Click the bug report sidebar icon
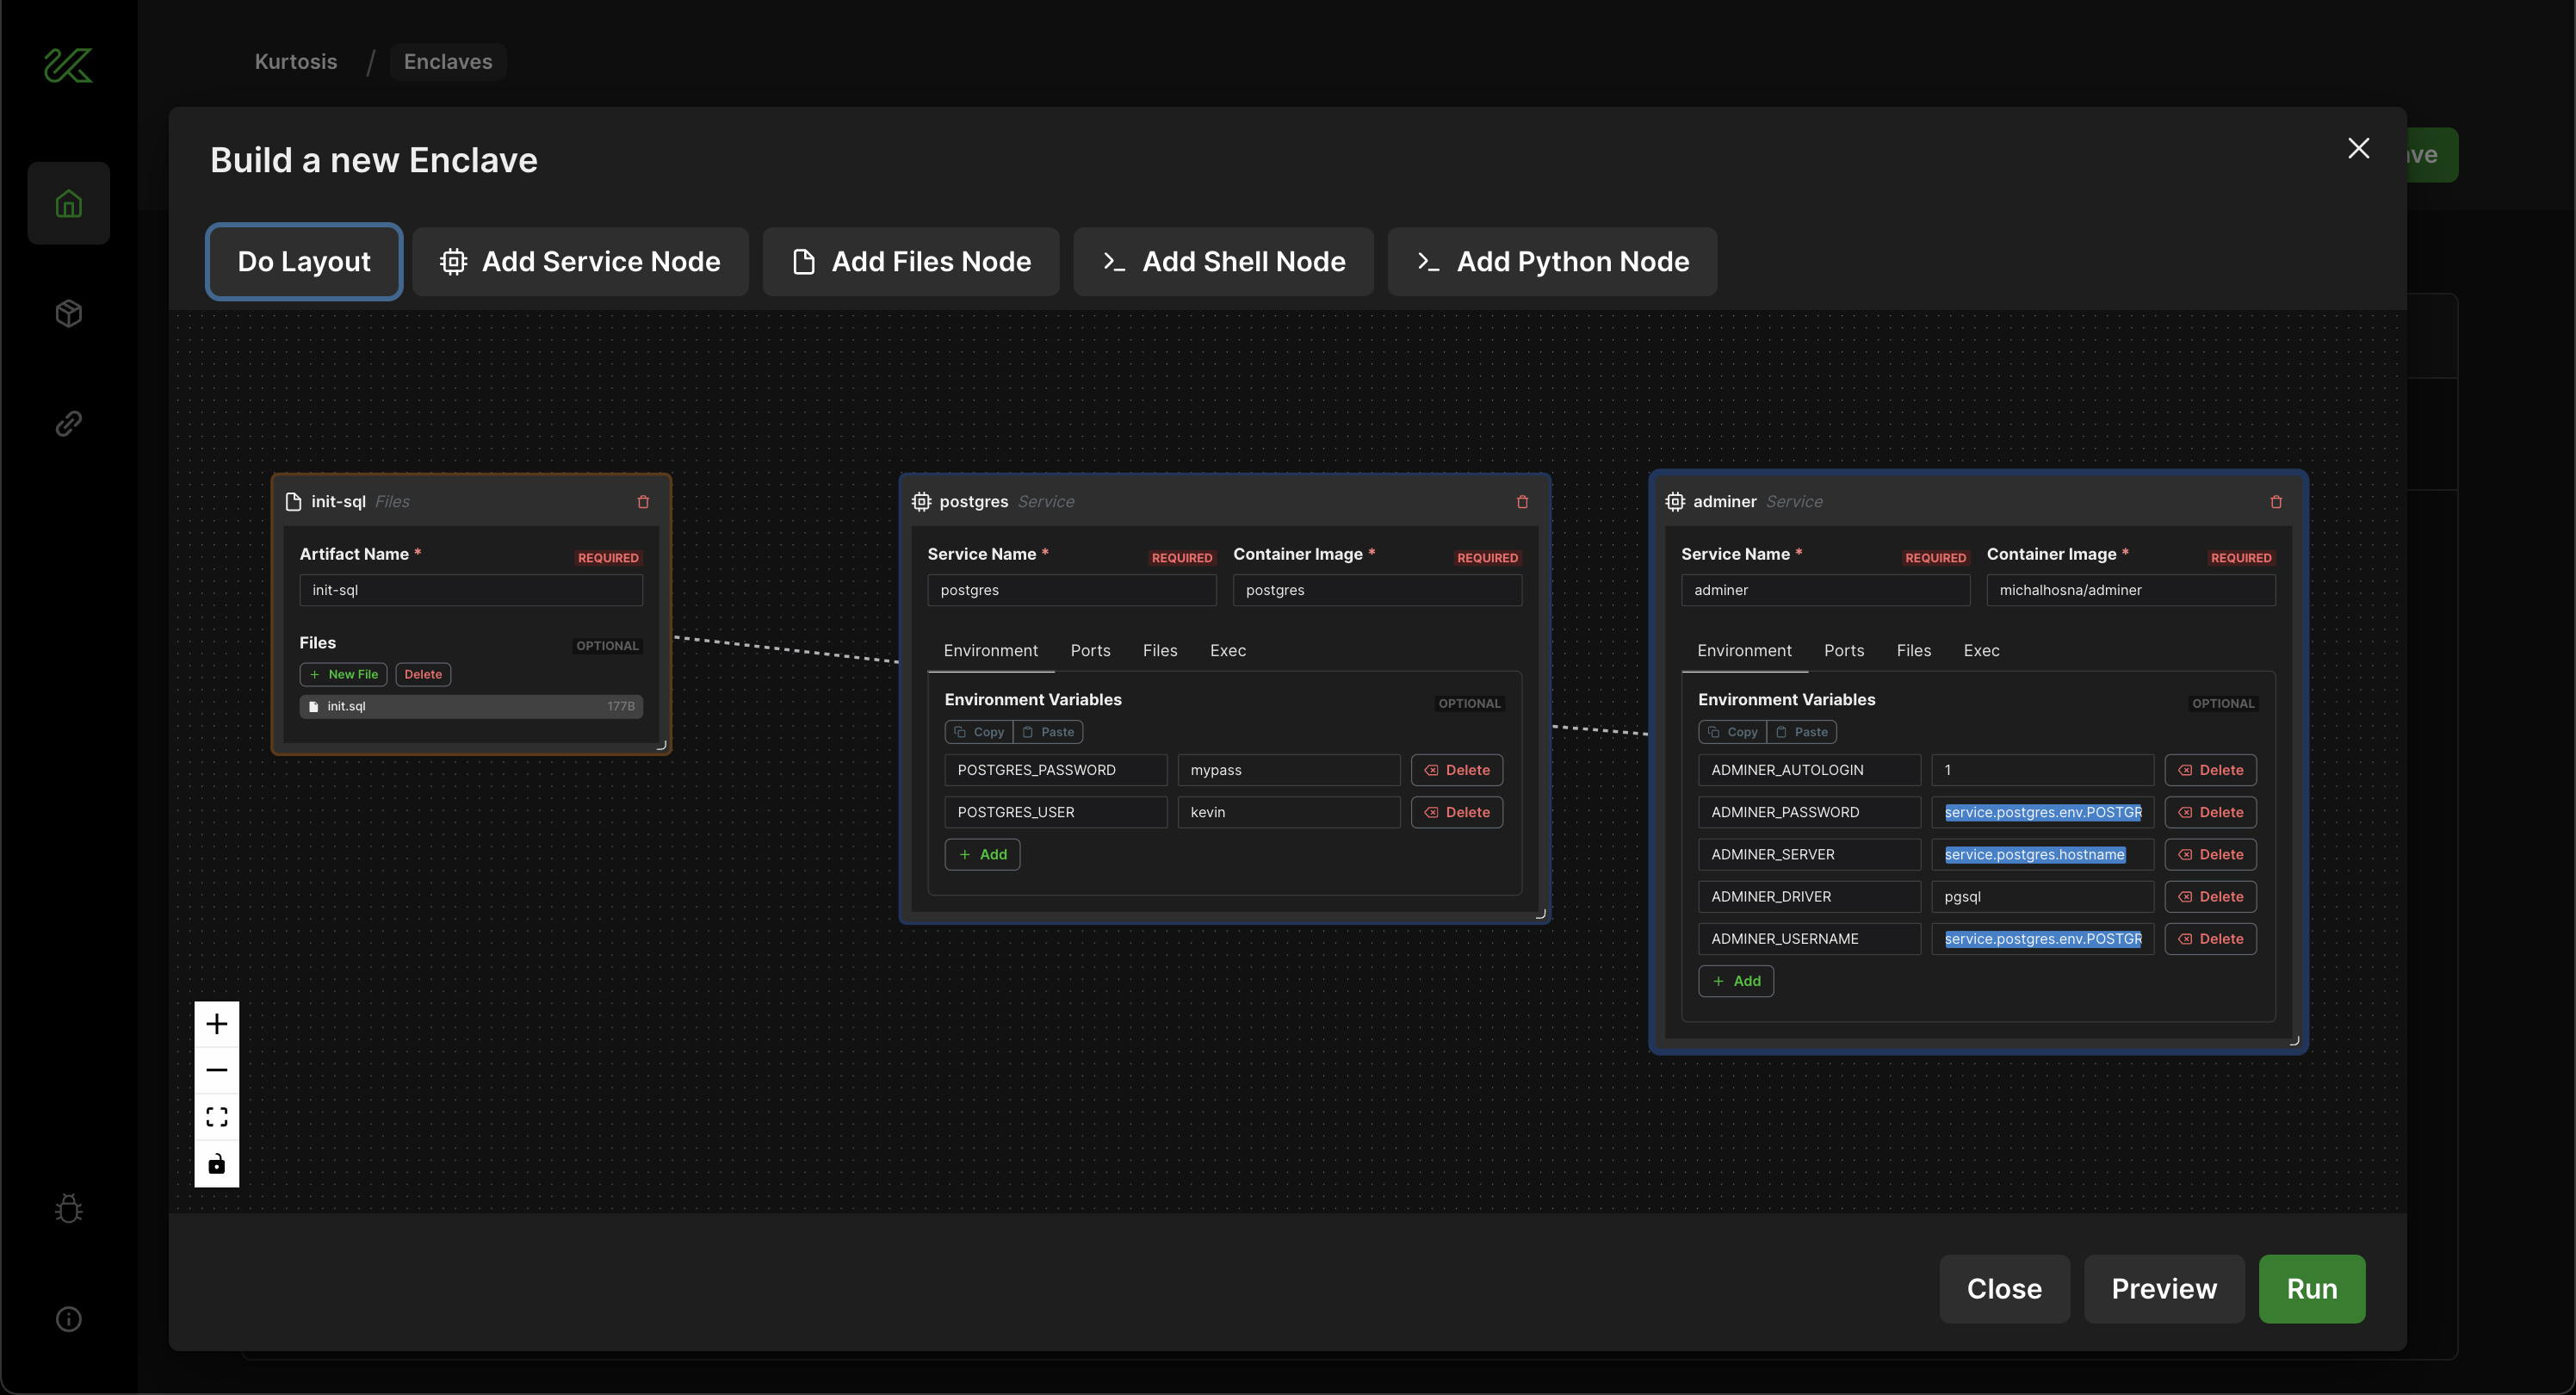Image resolution: width=2576 pixels, height=1395 pixels. coord(68,1209)
